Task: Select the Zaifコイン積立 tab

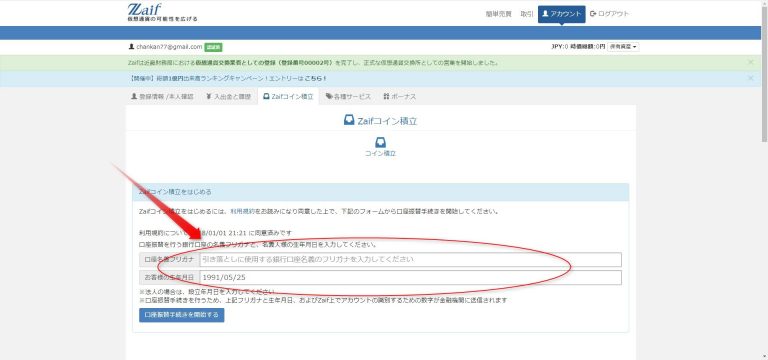Action: [288, 96]
